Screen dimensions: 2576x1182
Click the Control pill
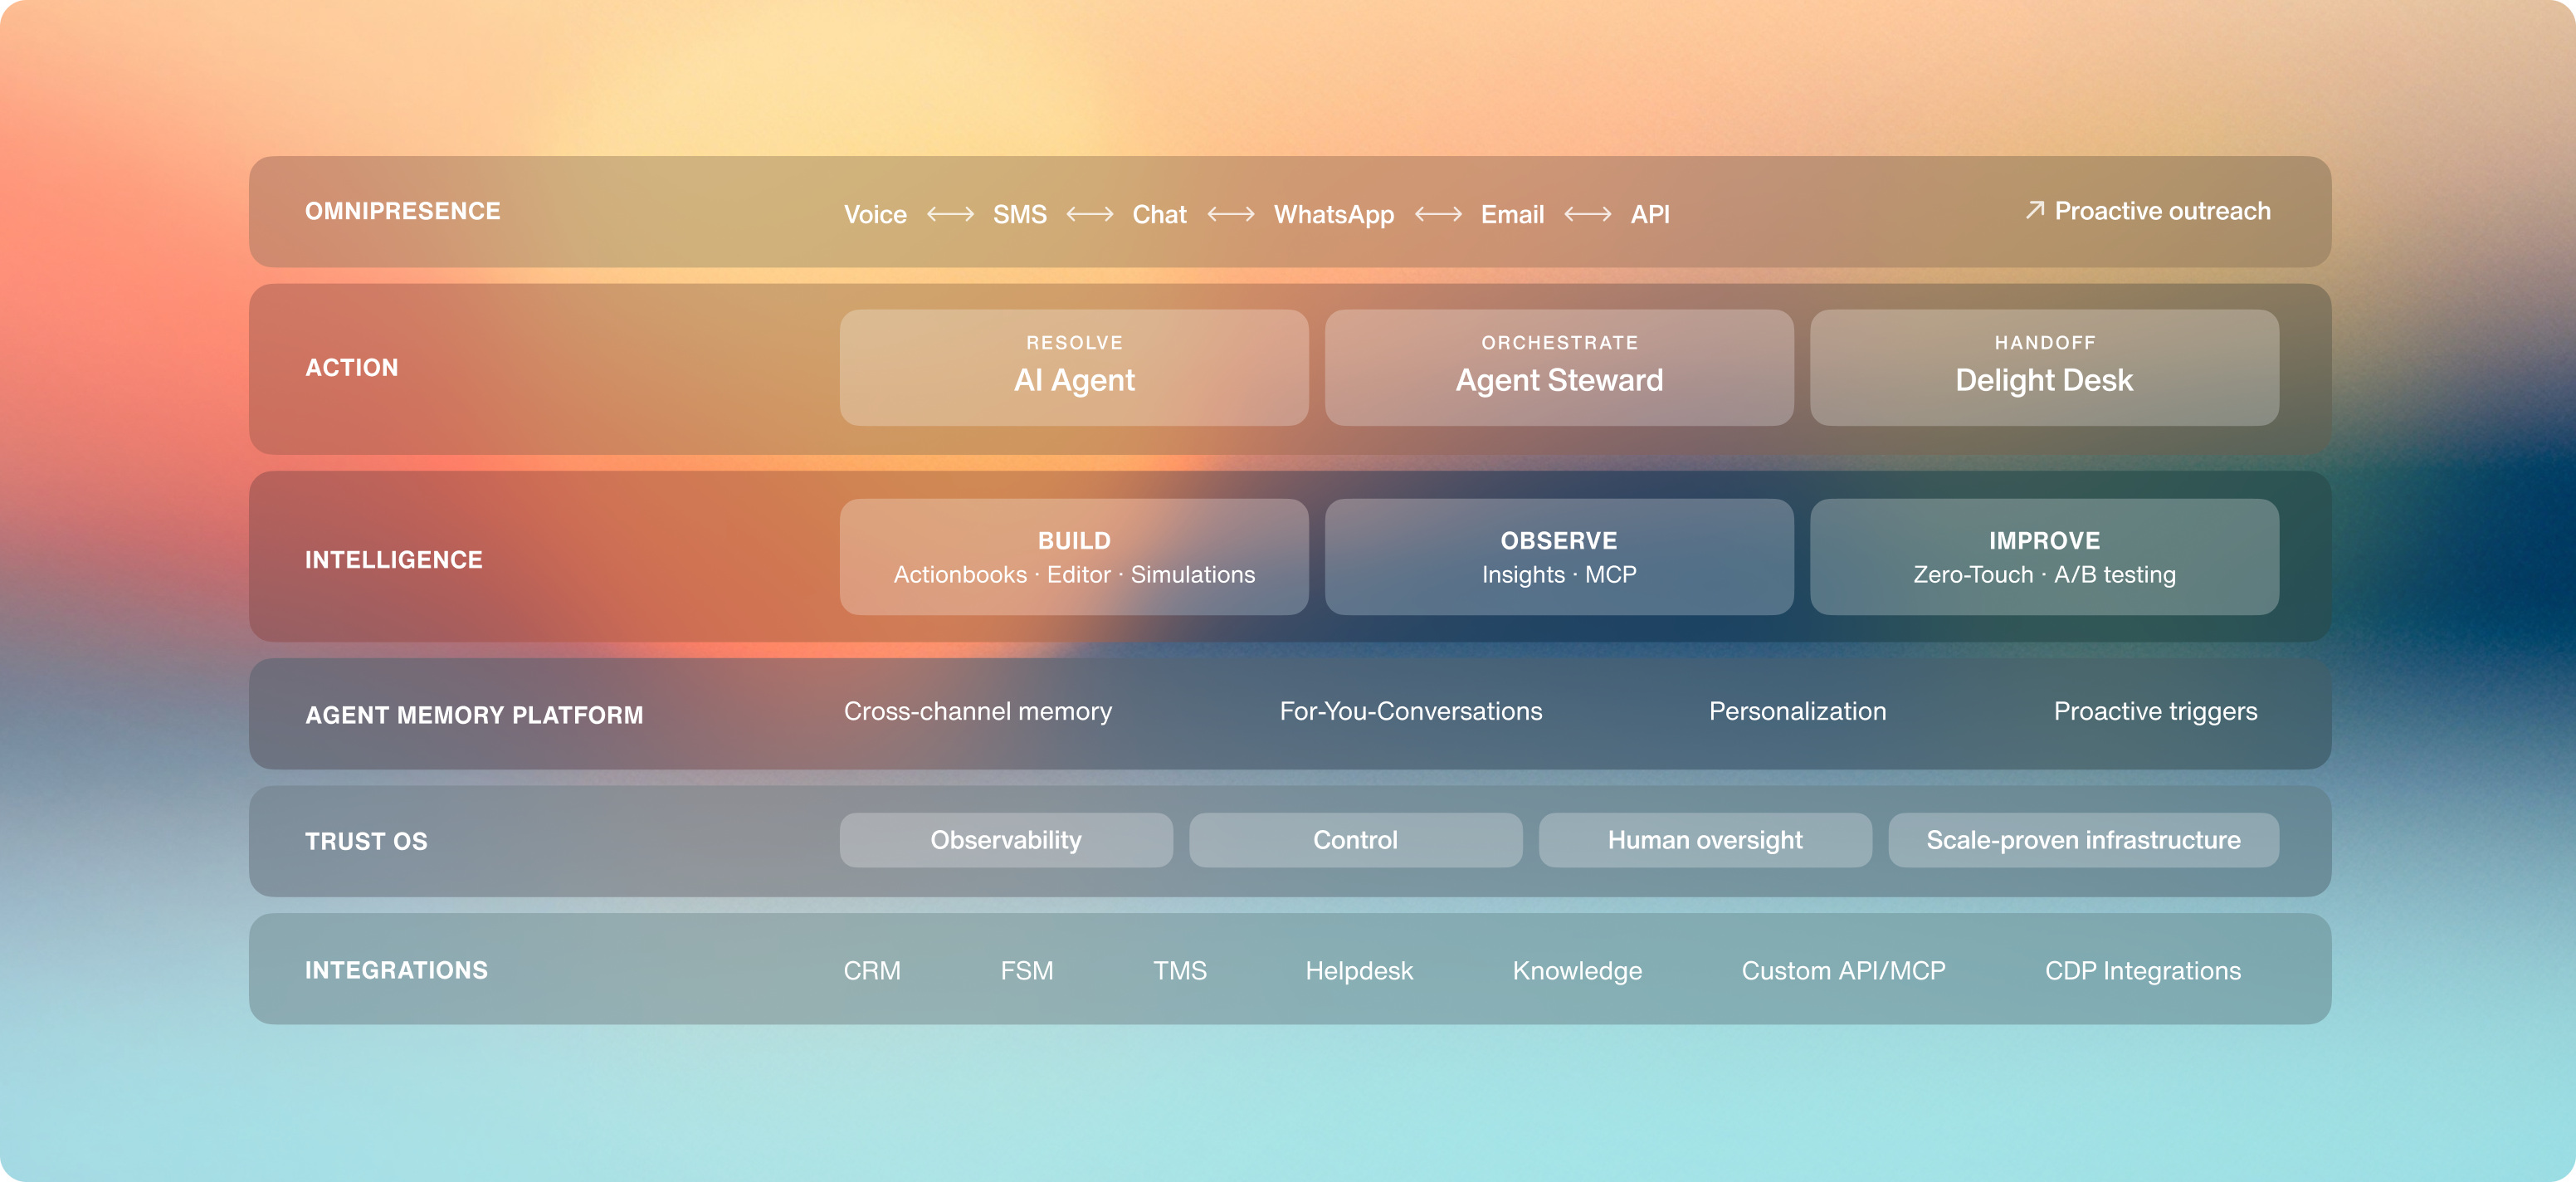click(1355, 840)
